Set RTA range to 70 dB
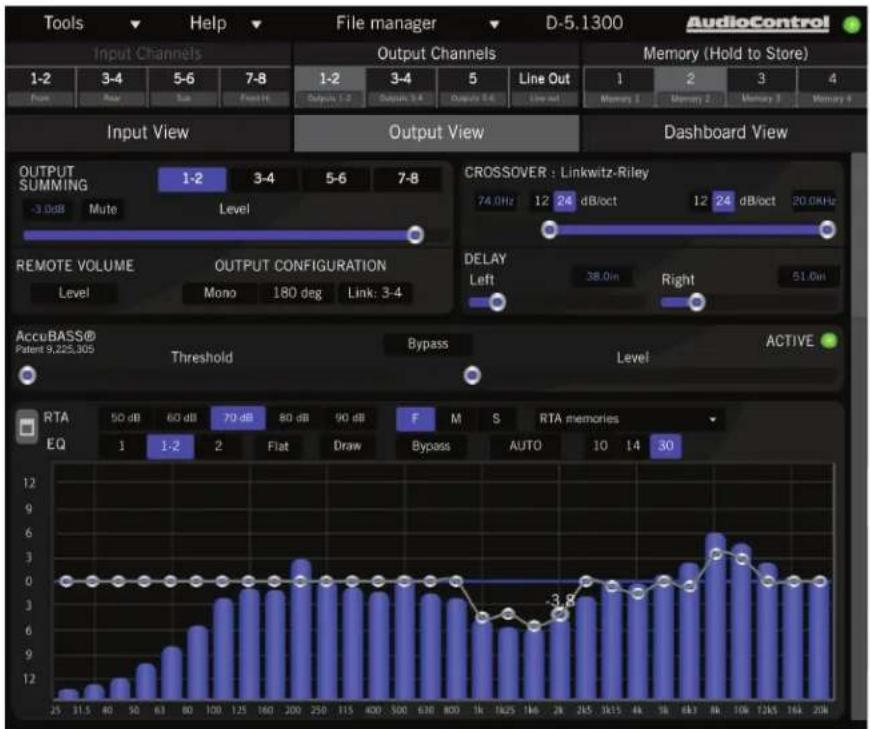 [x=238, y=418]
